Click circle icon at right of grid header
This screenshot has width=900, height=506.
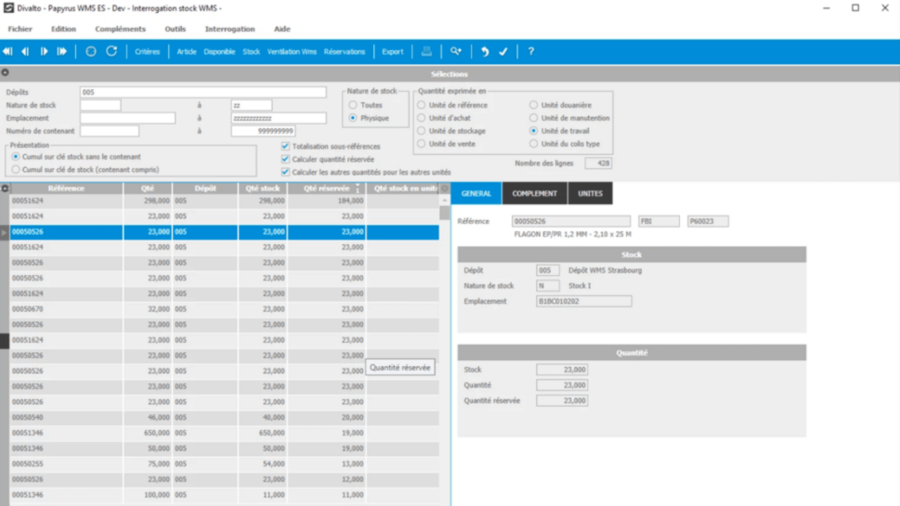click(444, 188)
